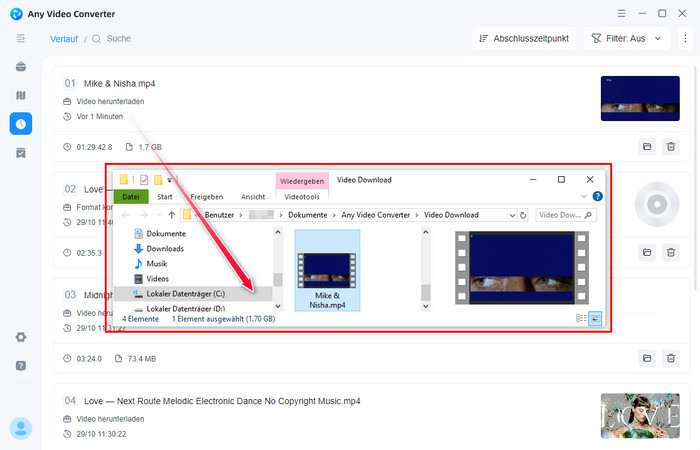Open the Any Video Converter hamburger menu
The image size is (700, 450).
pos(621,13)
